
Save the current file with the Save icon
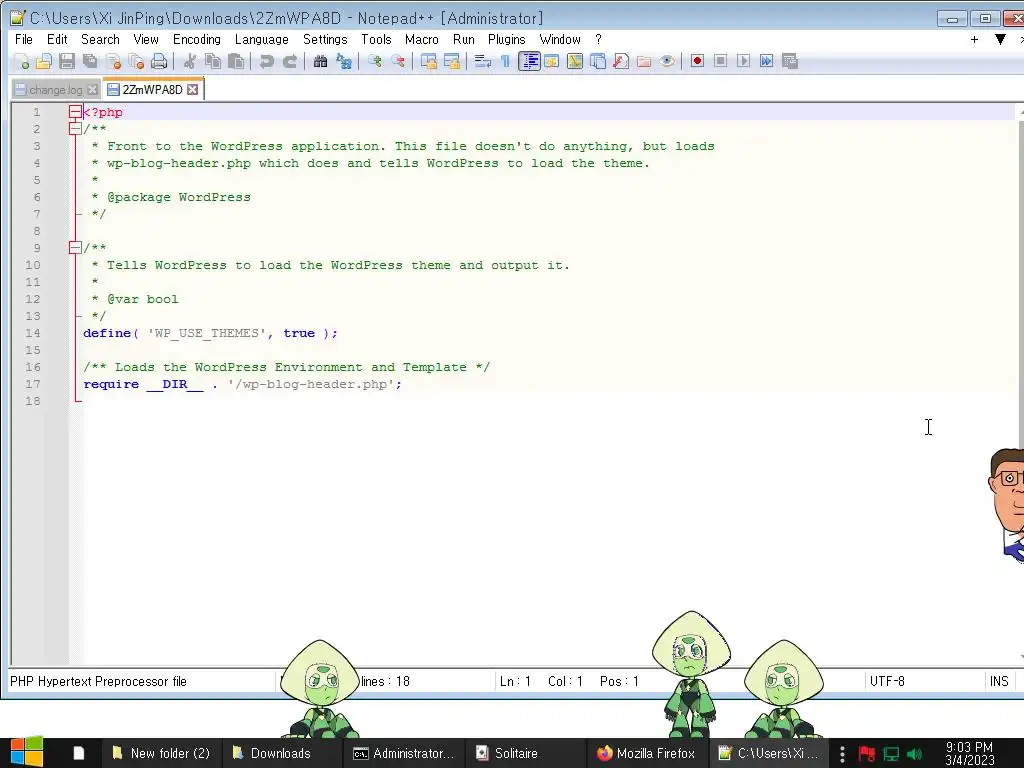pos(67,61)
